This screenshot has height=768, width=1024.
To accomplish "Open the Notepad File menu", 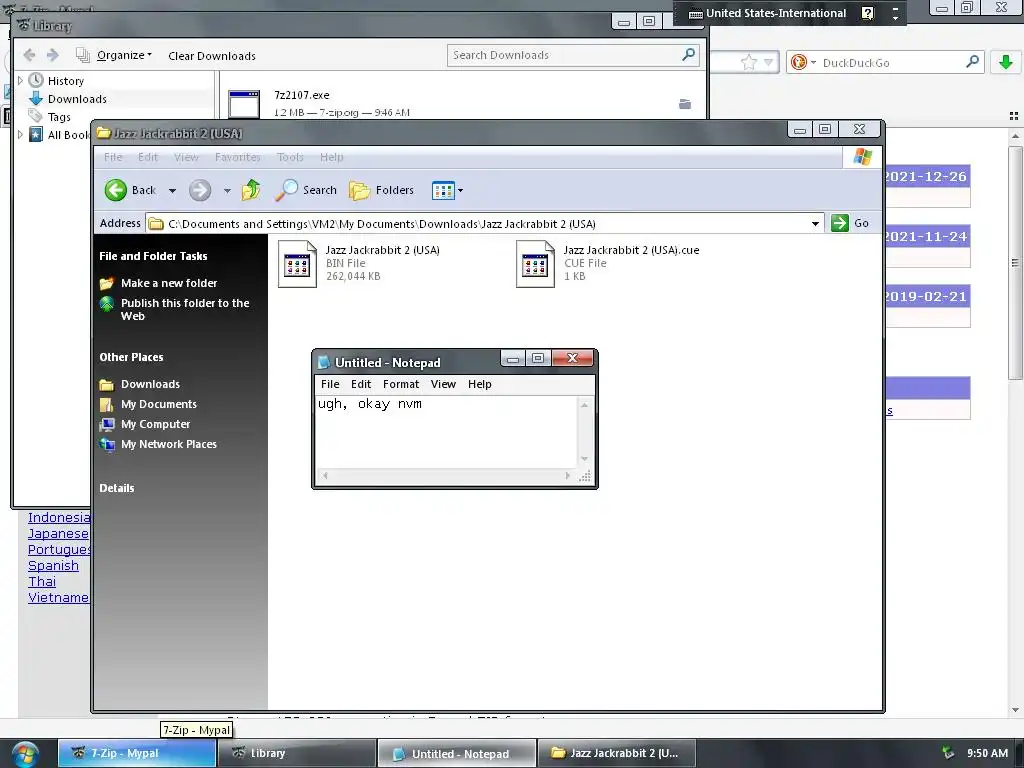I will 330,384.
